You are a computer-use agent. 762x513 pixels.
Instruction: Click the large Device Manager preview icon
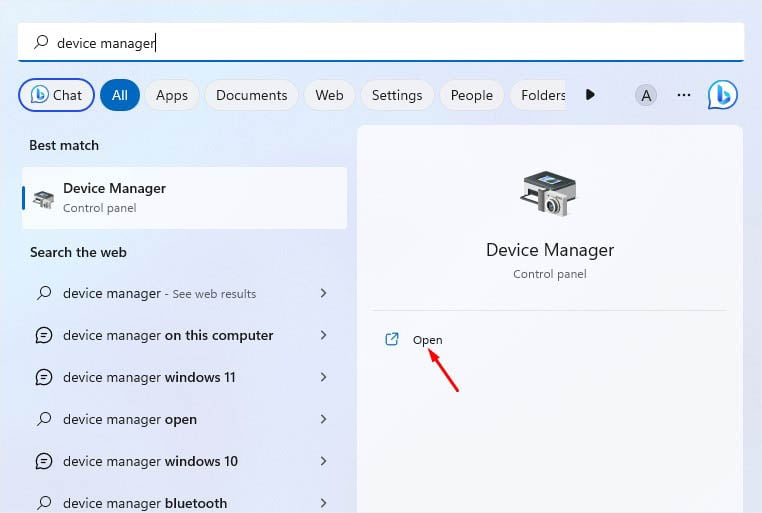tap(549, 193)
